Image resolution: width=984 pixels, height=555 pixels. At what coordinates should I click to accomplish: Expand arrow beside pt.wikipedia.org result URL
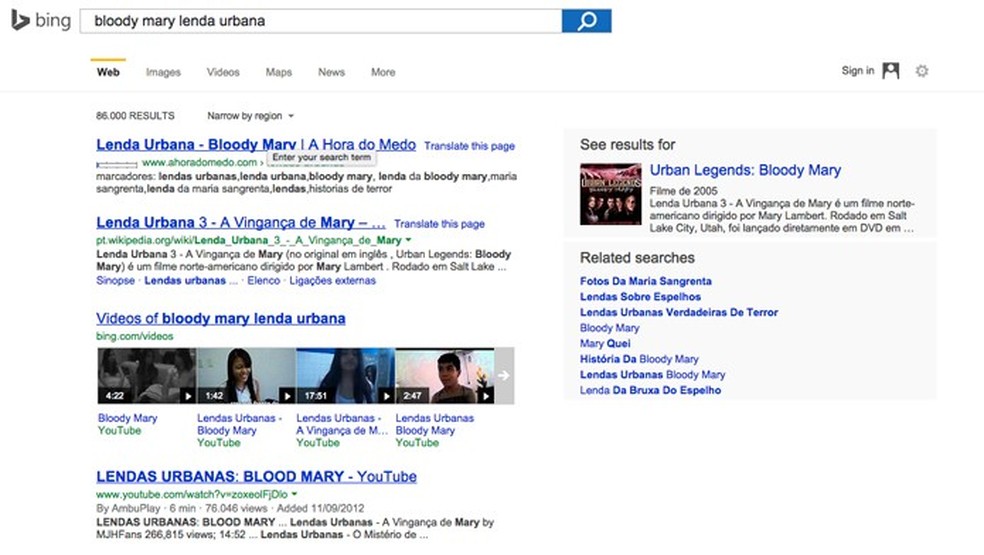tap(408, 241)
